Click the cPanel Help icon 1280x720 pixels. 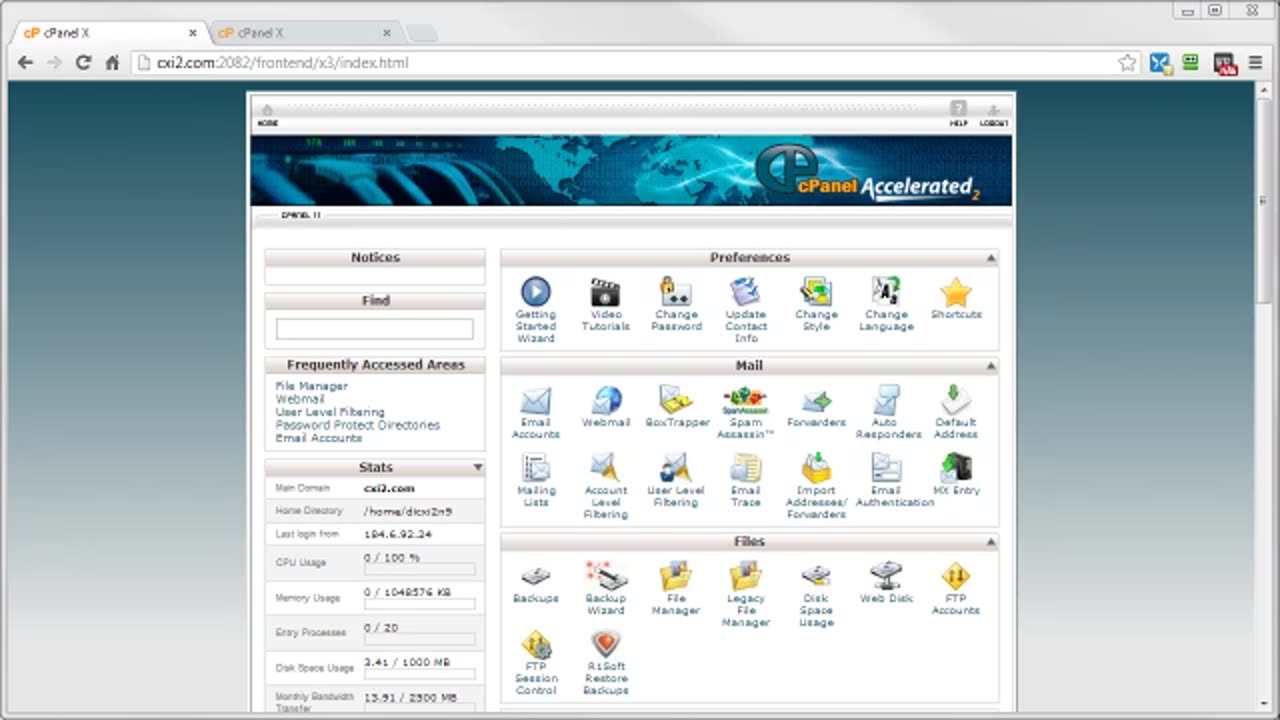(958, 113)
